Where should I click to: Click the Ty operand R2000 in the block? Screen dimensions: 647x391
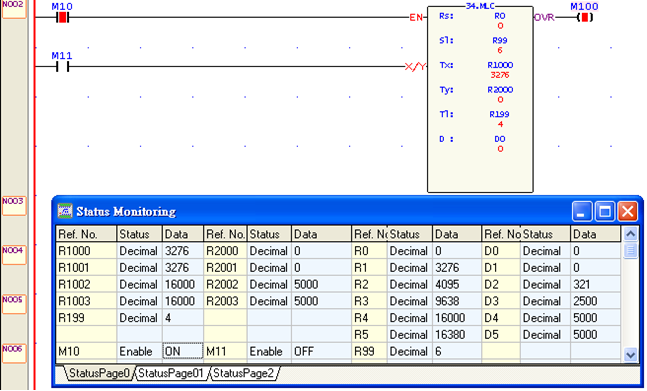pyautogui.click(x=500, y=90)
